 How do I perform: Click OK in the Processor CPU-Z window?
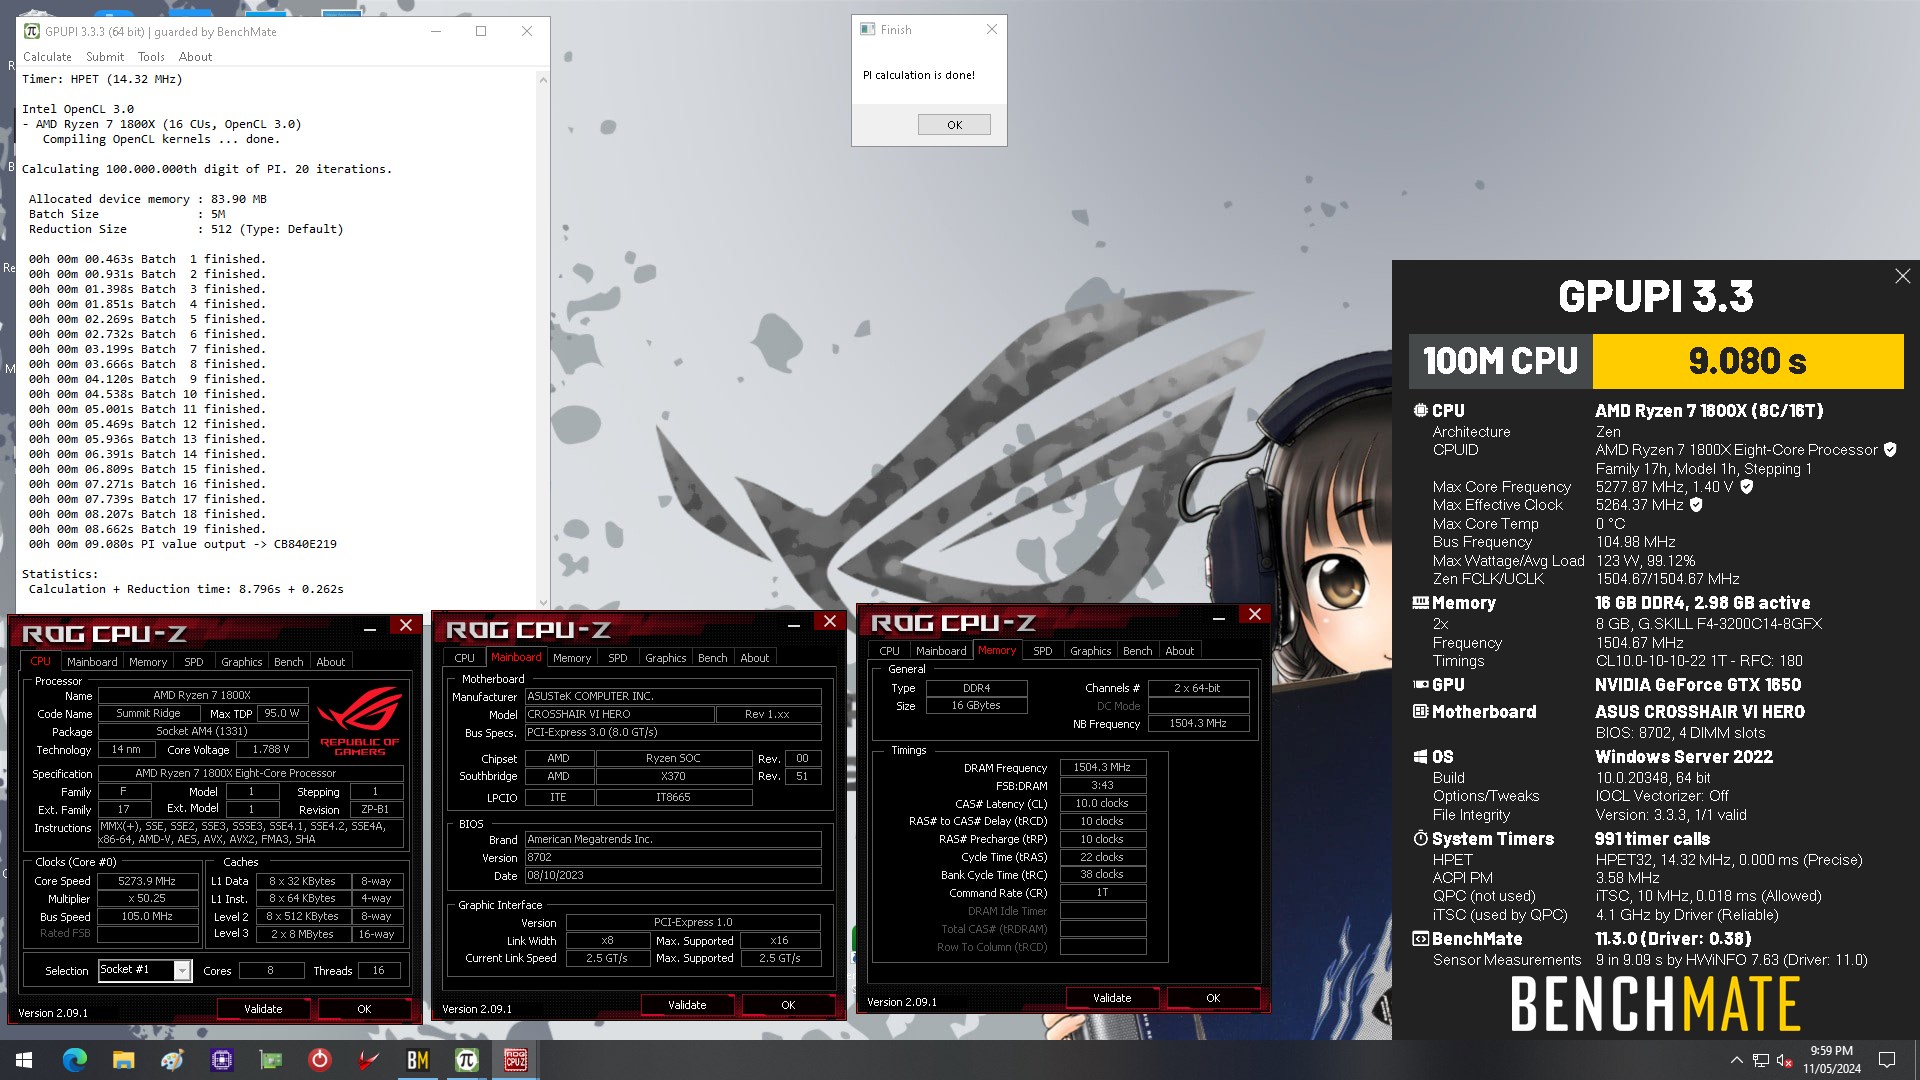(364, 1009)
